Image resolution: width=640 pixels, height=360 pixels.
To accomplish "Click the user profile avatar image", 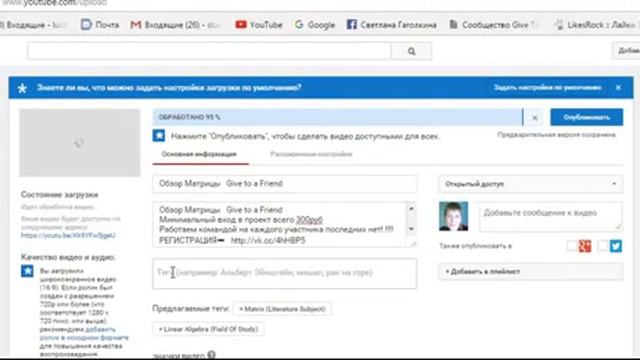I will tap(453, 216).
